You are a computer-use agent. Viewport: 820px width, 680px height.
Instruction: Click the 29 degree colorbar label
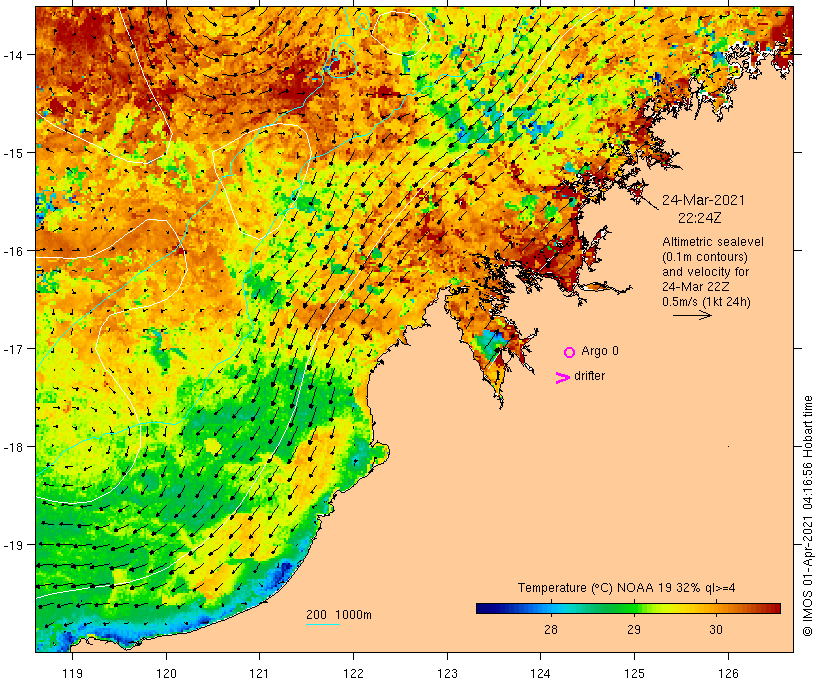(x=634, y=630)
